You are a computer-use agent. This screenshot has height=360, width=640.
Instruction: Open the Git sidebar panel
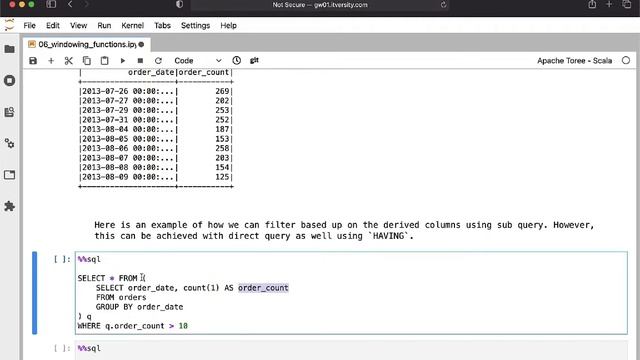[x=9, y=112]
